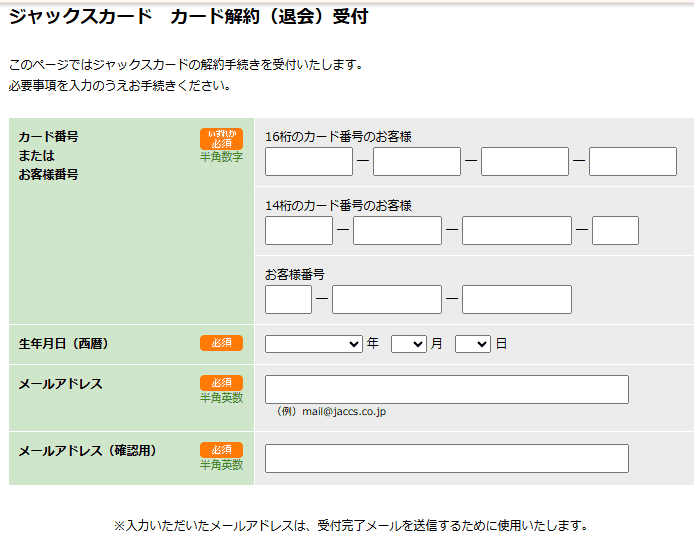The height and width of the screenshot is (558, 694).
Task: Click second box of 16-digit card number
Action: (x=417, y=162)
